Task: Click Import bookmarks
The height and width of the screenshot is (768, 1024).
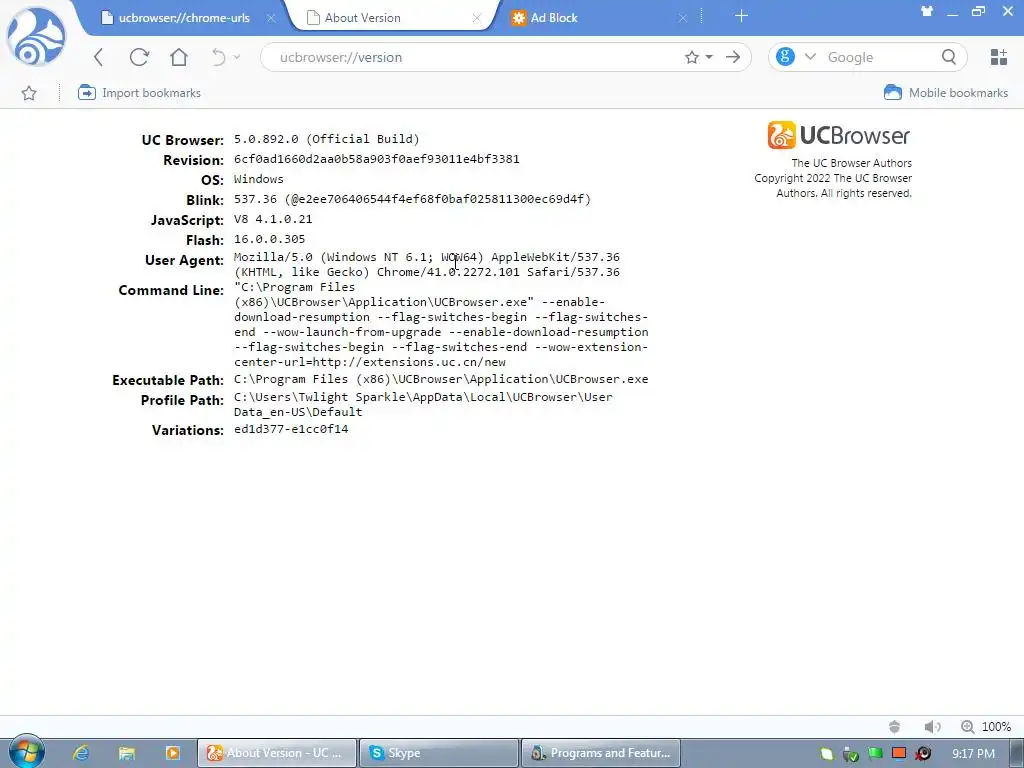Action: 139,93
